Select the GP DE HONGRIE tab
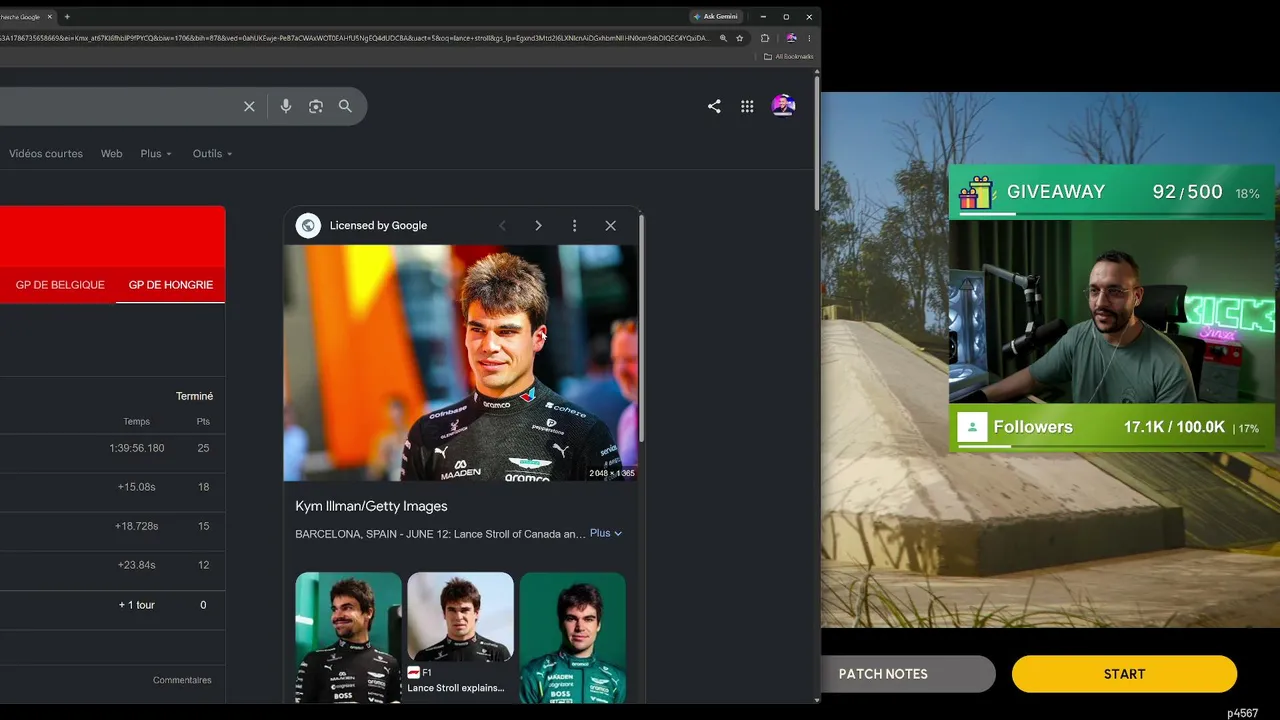The image size is (1280, 720). (x=171, y=285)
